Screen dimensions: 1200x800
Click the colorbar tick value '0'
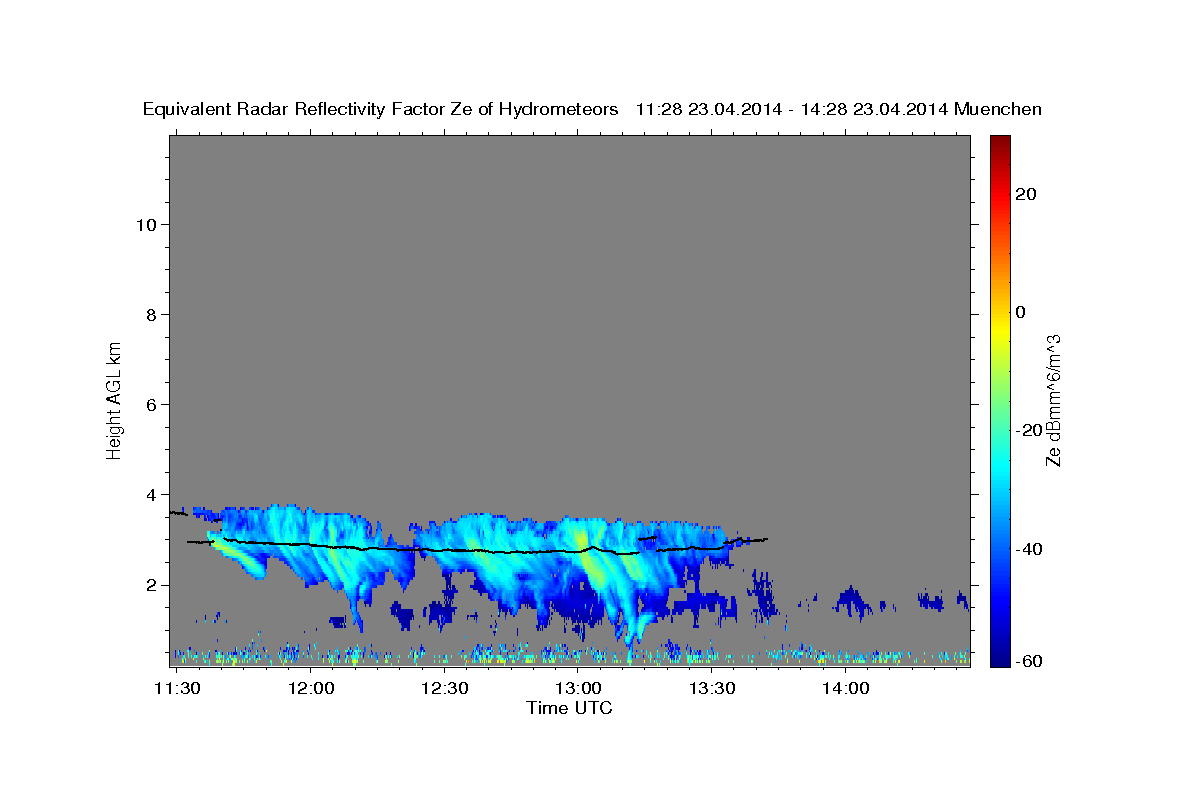coord(1020,312)
